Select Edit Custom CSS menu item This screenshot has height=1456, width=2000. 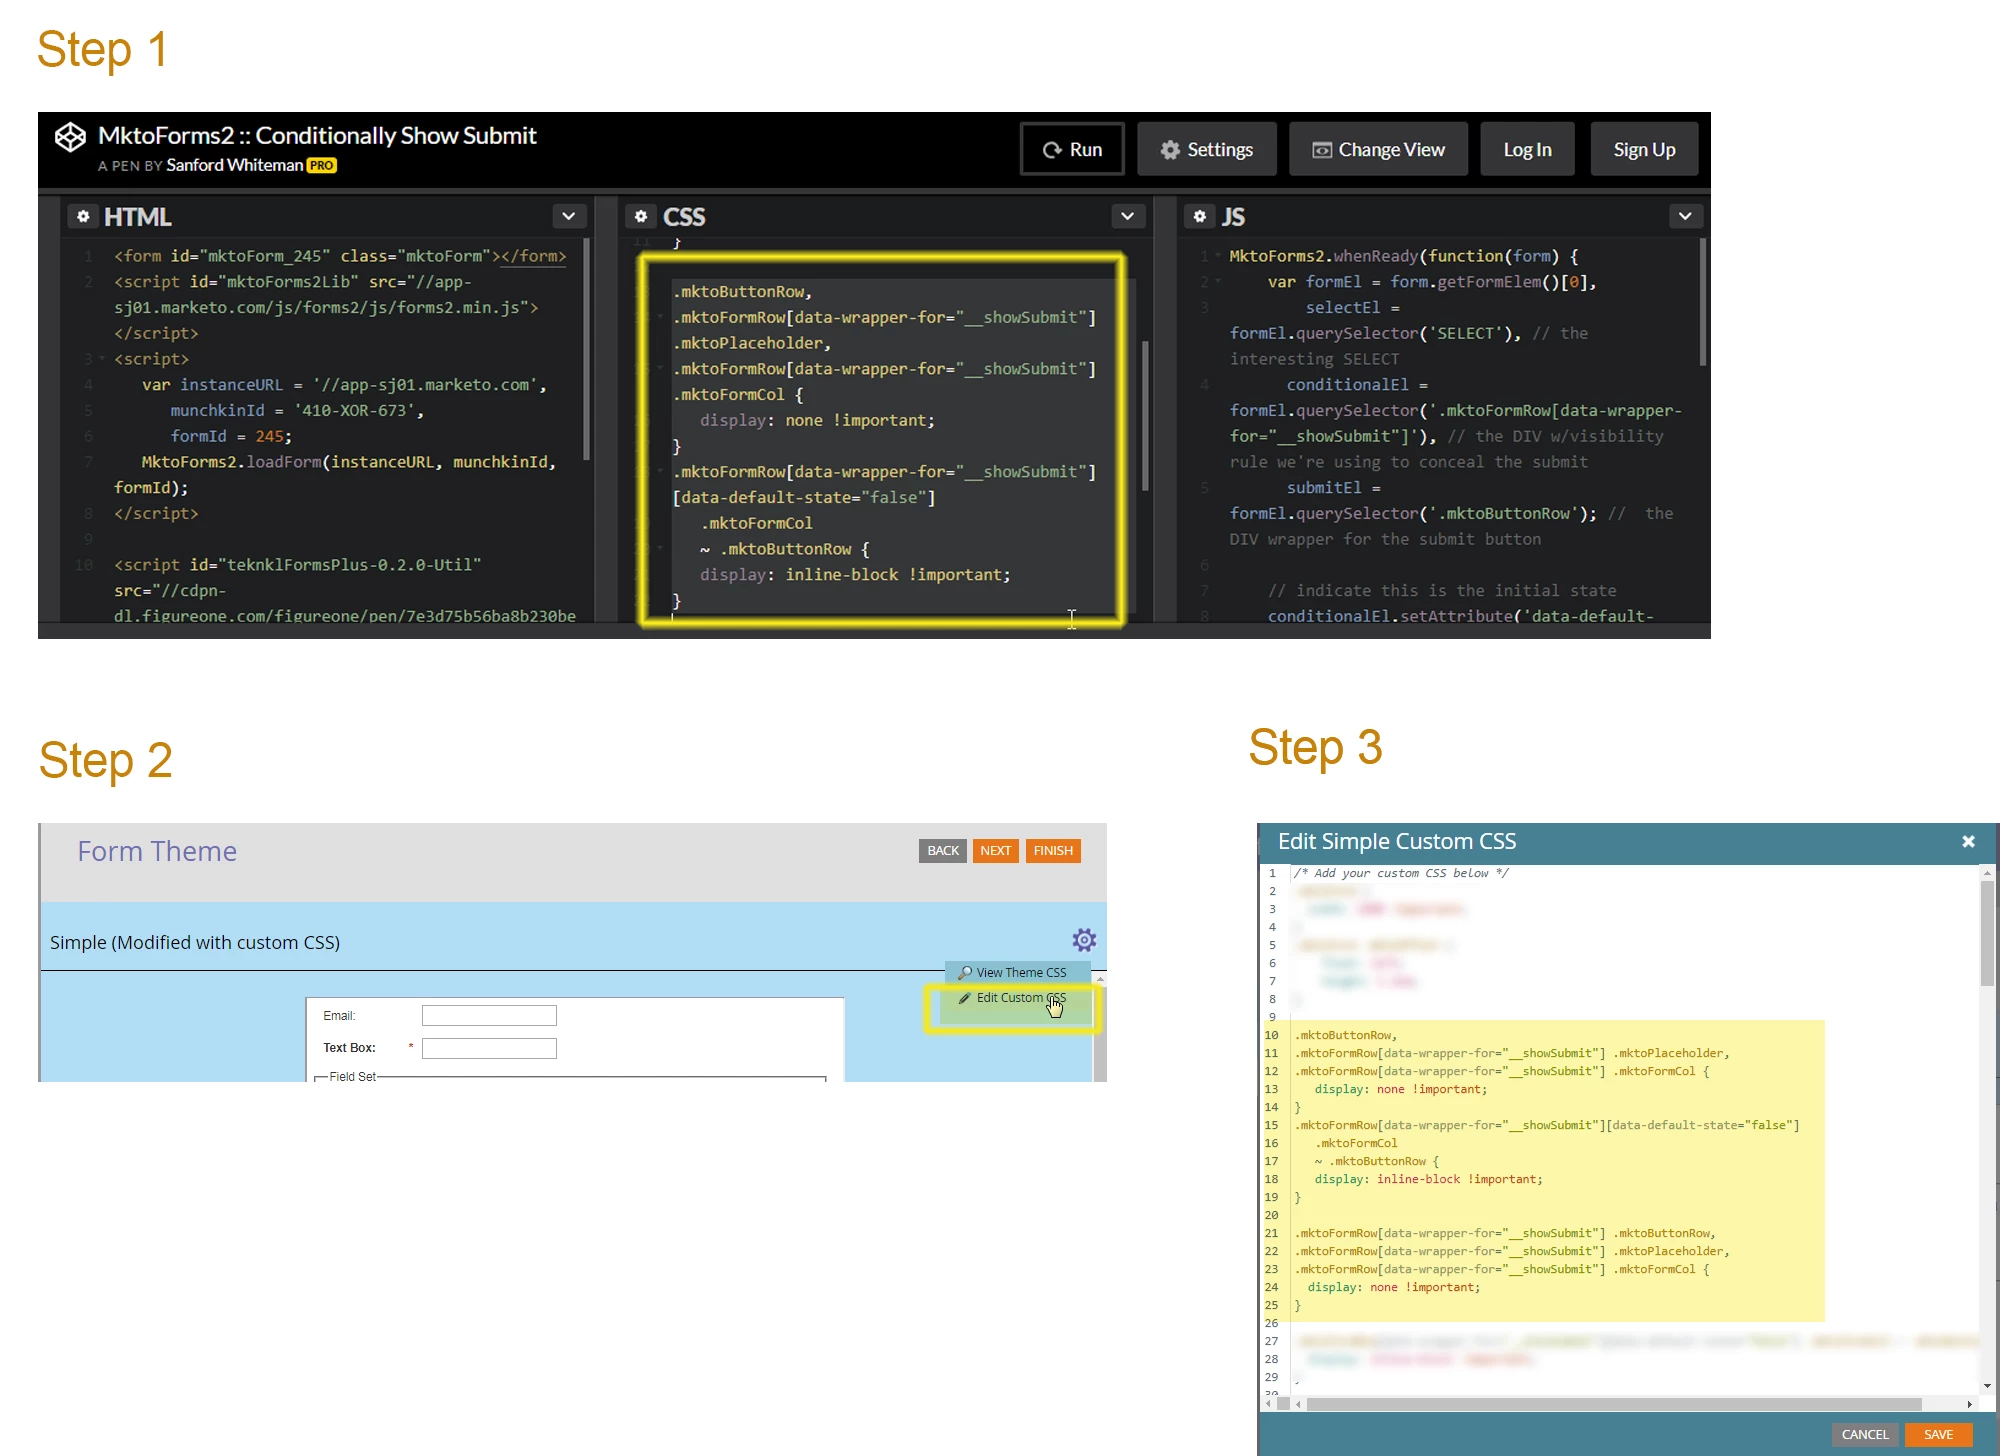1019,998
